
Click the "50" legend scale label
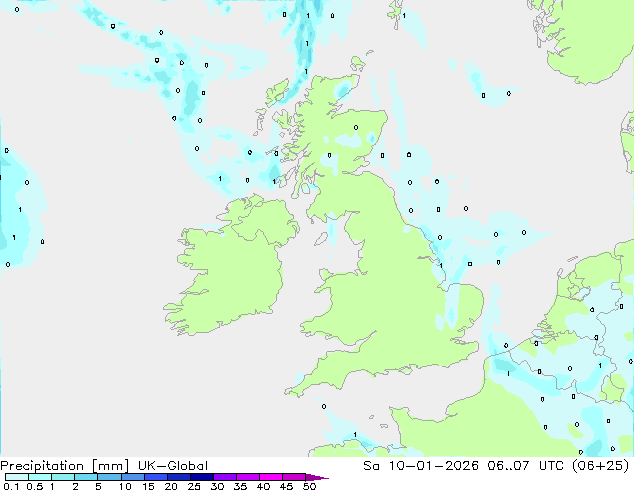click(x=310, y=486)
